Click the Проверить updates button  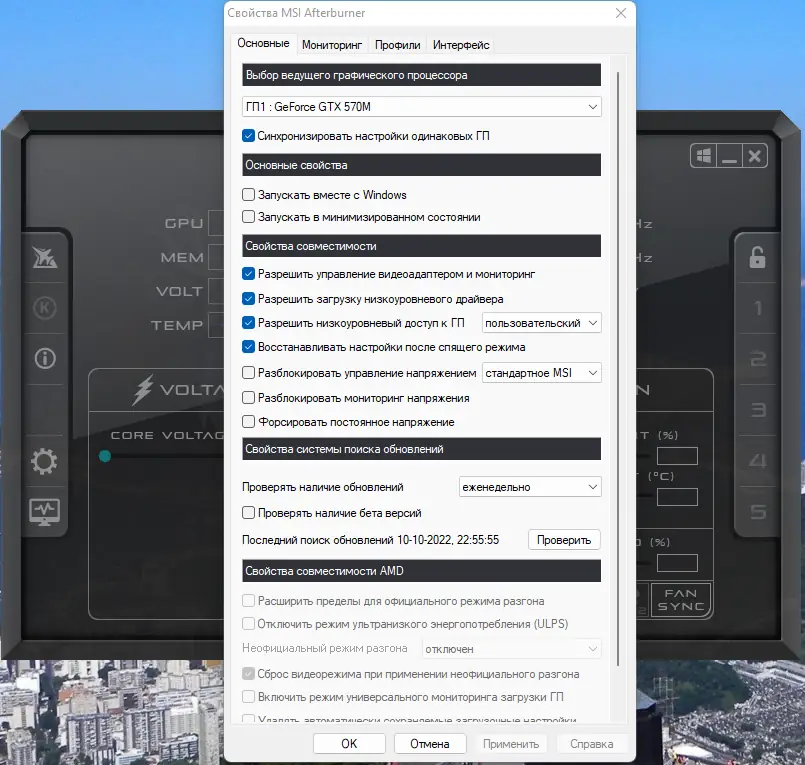pos(564,540)
